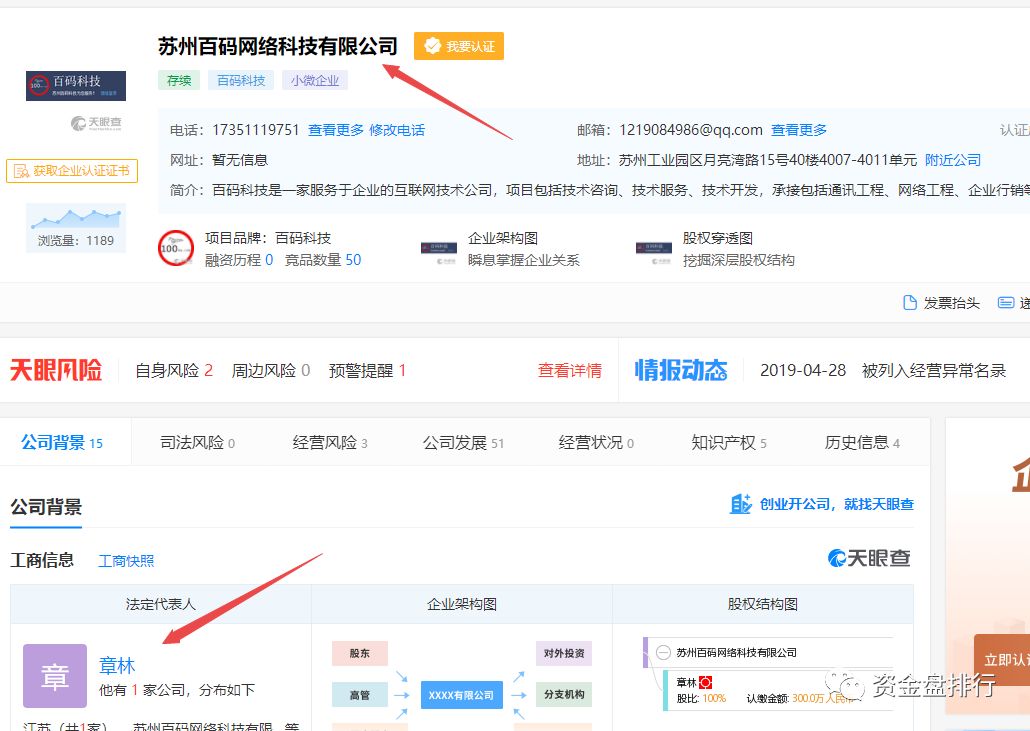1030x731 pixels.
Task: Click the 我要认证 orange button
Action: pyautogui.click(x=459, y=46)
